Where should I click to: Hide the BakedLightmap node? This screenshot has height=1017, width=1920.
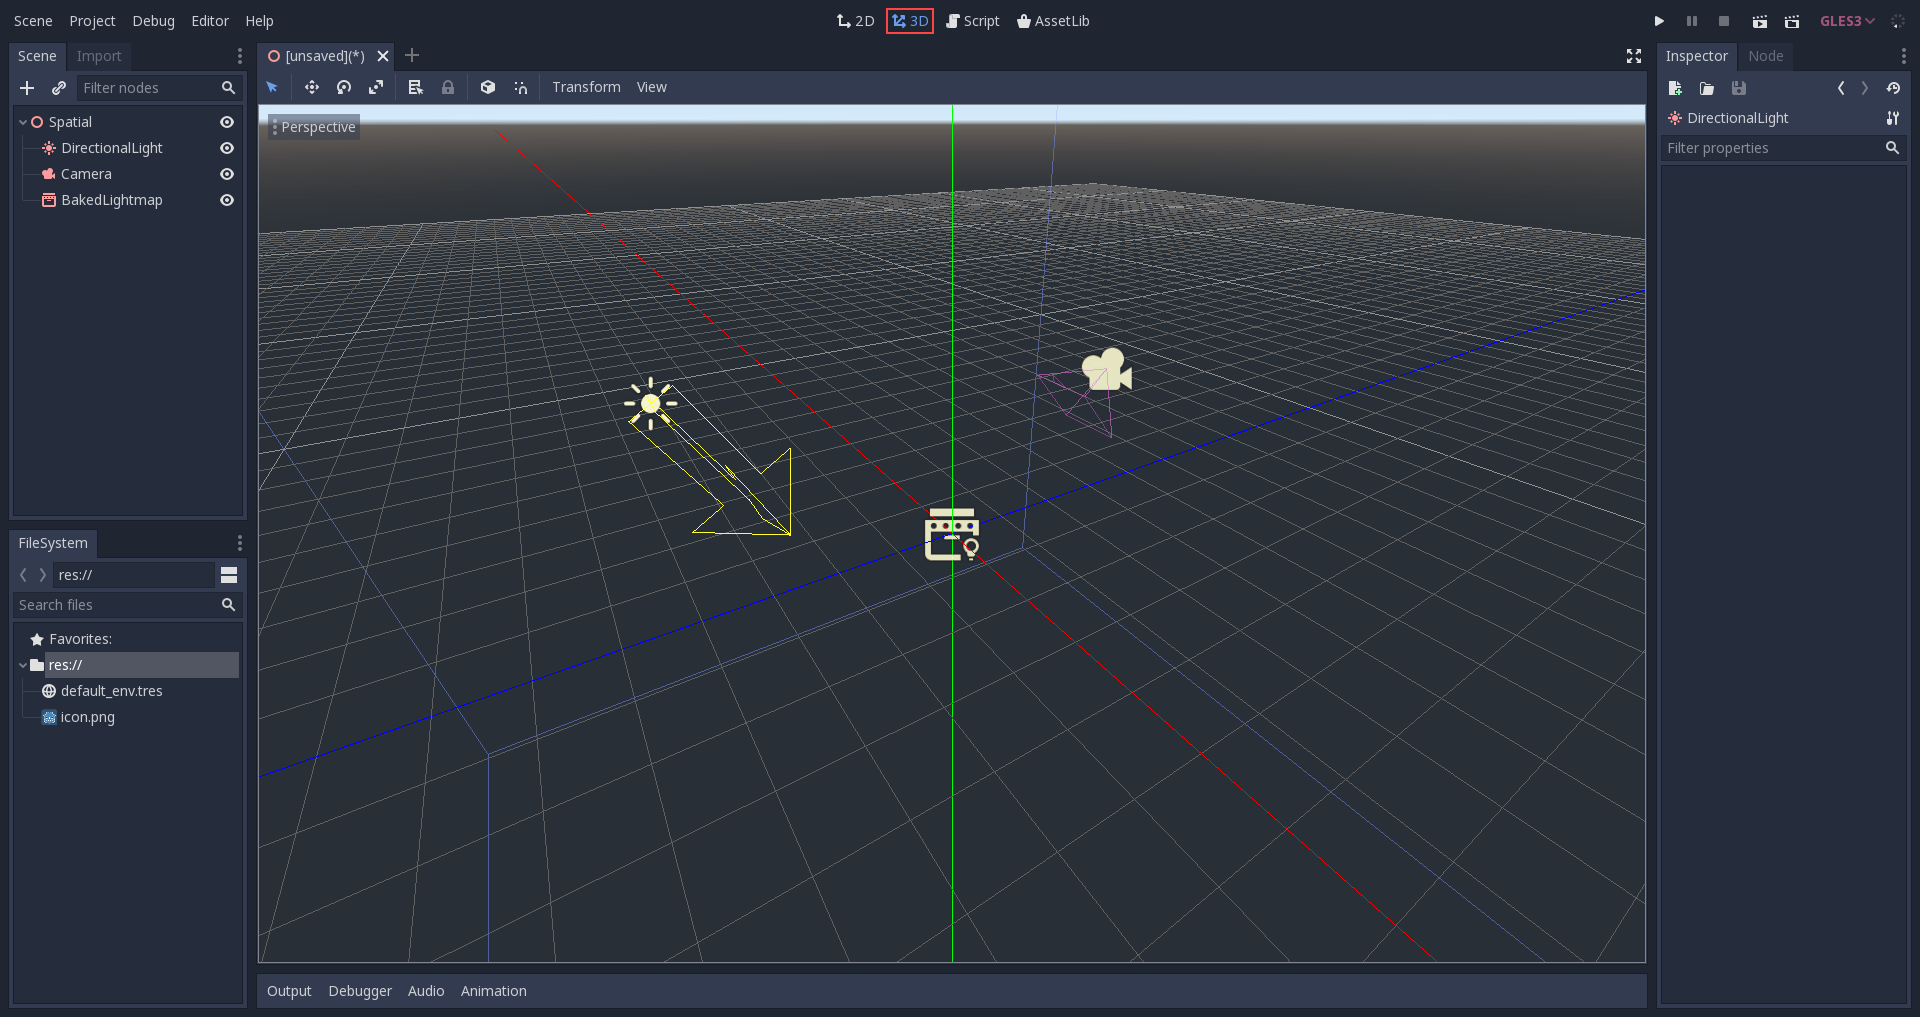click(x=227, y=199)
